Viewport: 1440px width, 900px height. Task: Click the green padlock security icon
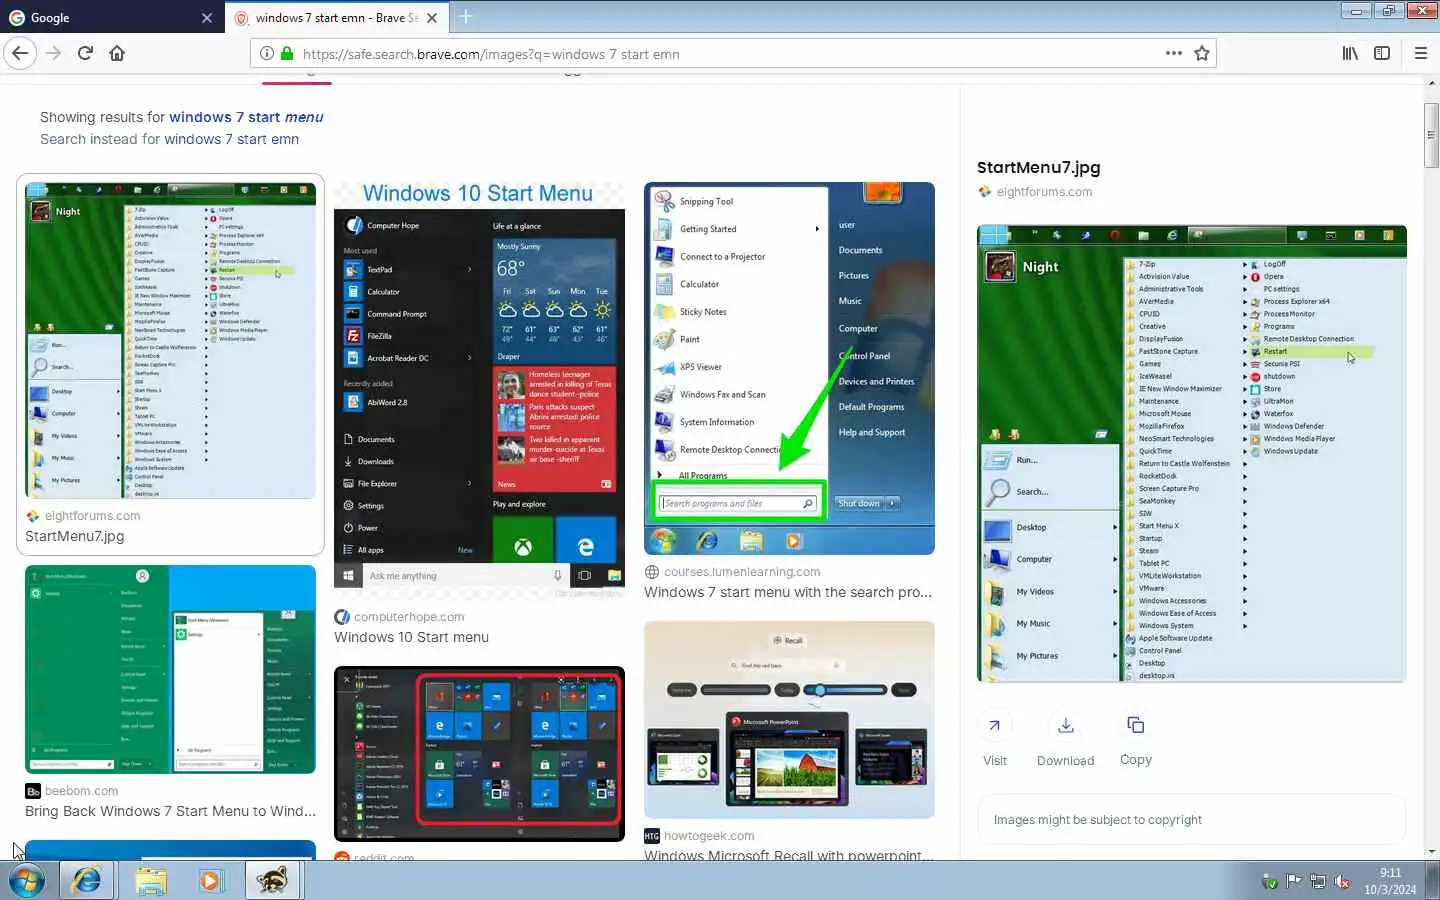pos(287,53)
